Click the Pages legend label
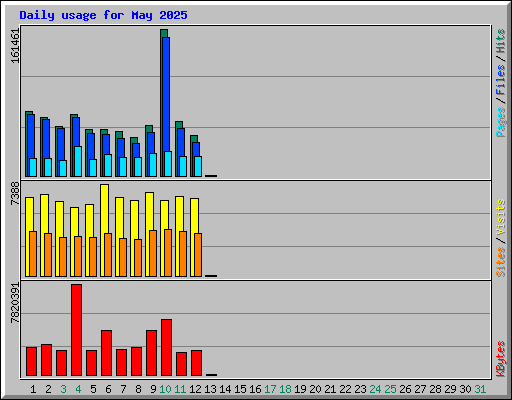The height and width of the screenshot is (400, 512). pos(500,122)
